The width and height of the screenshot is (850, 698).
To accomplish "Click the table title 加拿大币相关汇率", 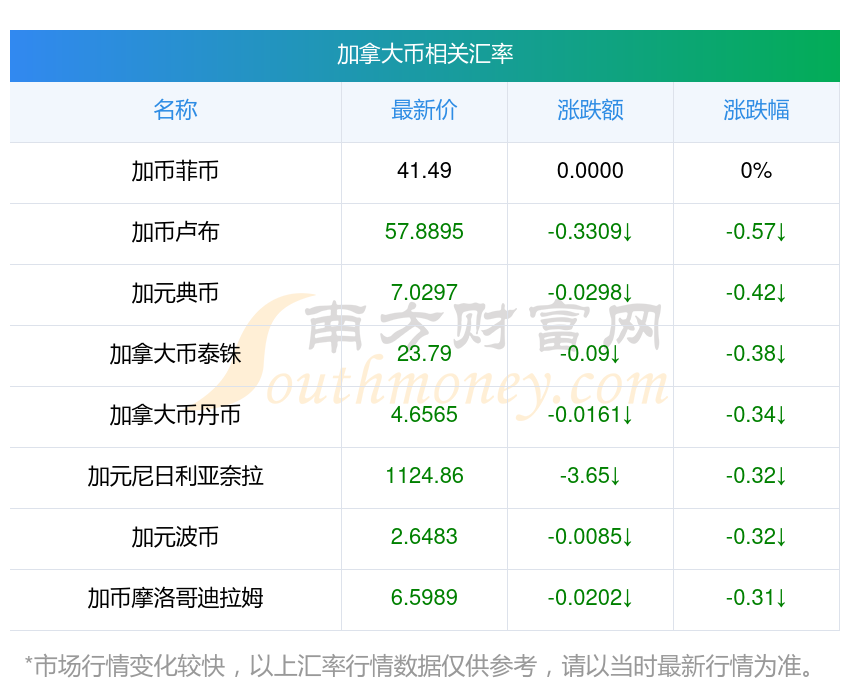I will [425, 54].
